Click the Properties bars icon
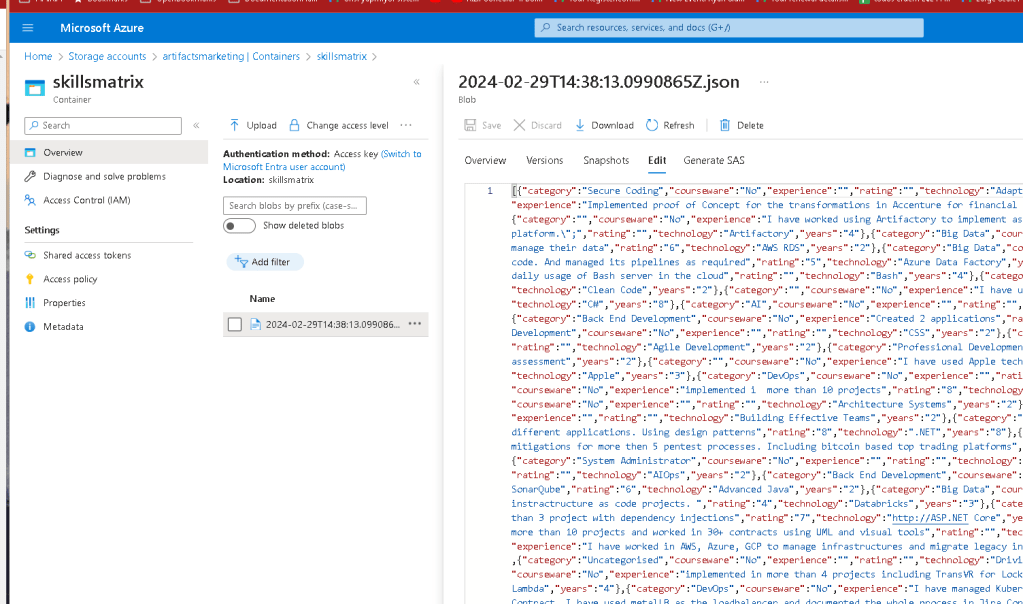The image size is (1023, 604). click(30, 303)
